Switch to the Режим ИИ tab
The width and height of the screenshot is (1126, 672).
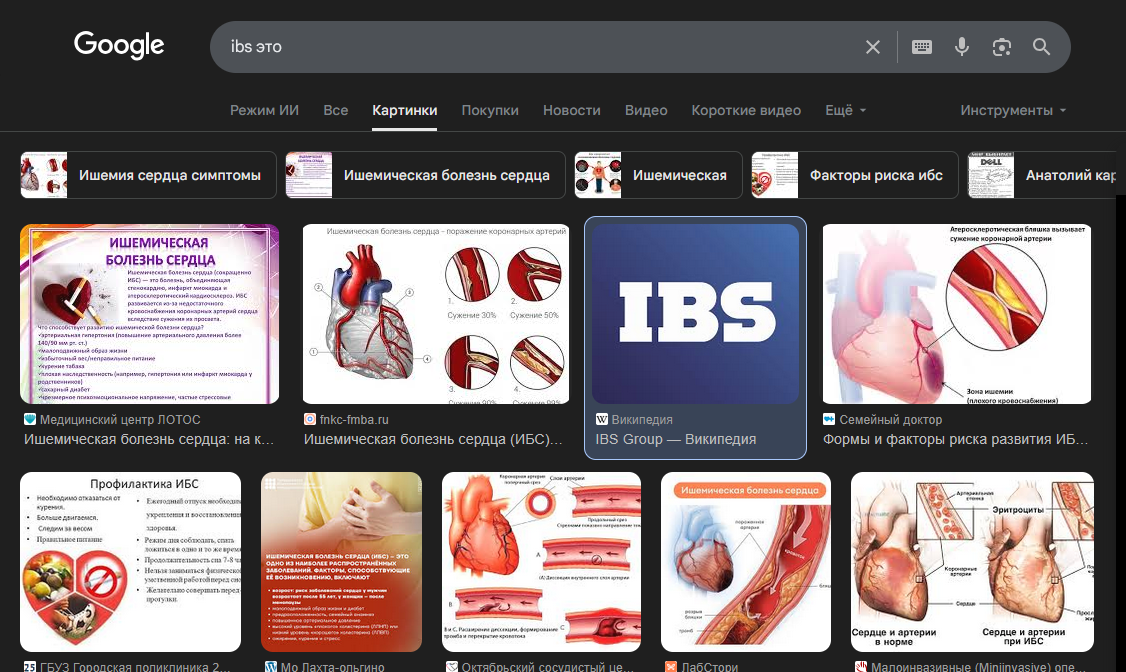pyautogui.click(x=264, y=111)
